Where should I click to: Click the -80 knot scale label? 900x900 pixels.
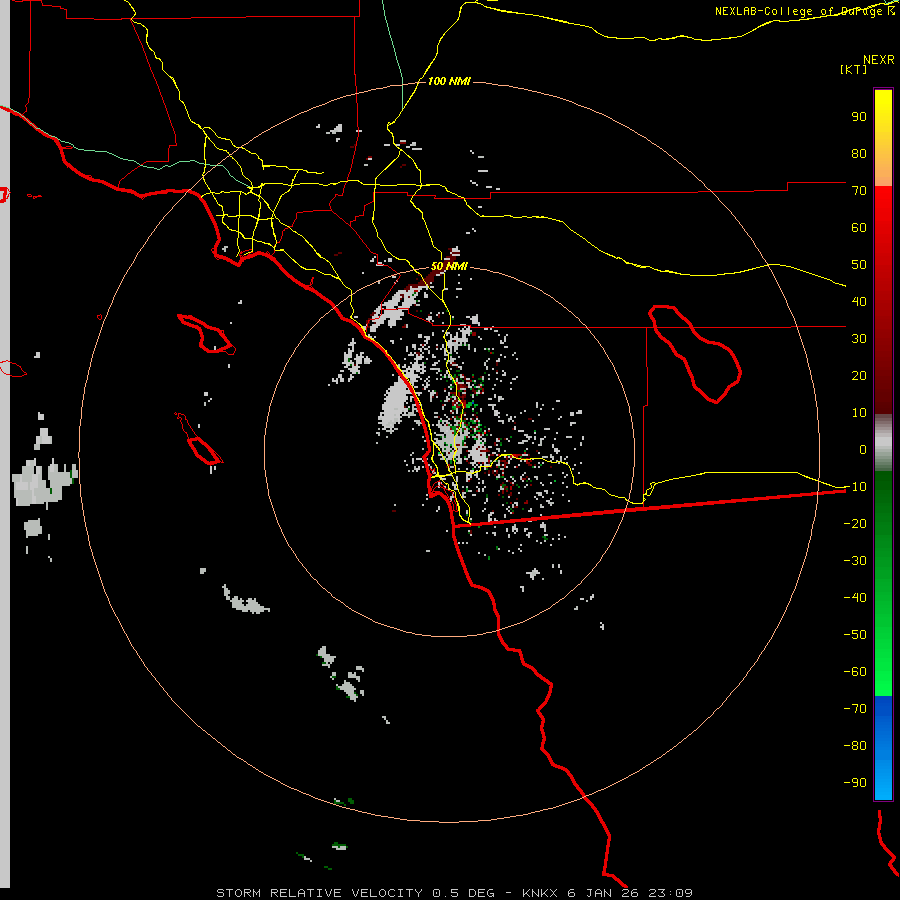click(855, 746)
